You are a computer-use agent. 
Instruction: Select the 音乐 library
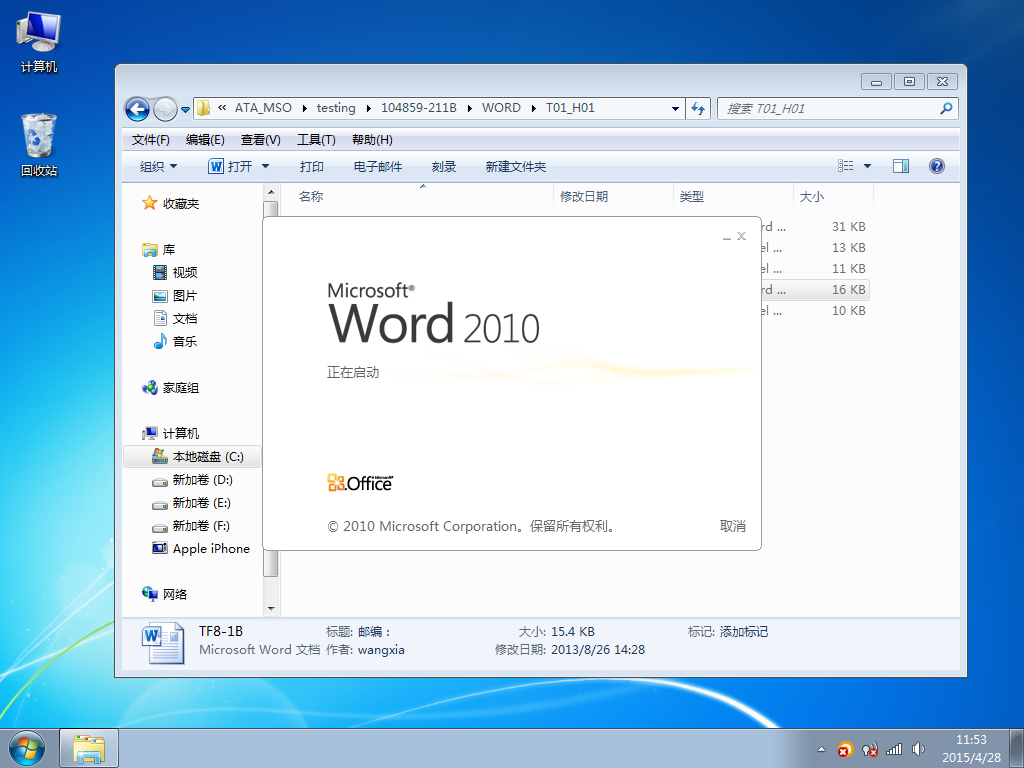click(174, 341)
